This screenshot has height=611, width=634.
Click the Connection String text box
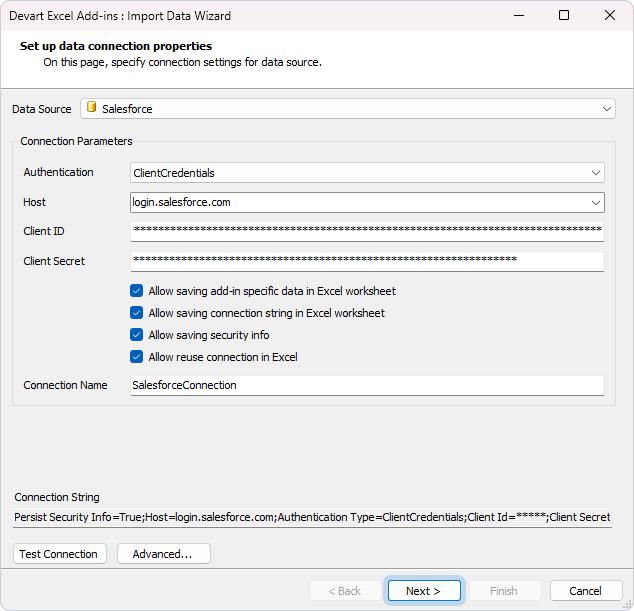coord(312,517)
